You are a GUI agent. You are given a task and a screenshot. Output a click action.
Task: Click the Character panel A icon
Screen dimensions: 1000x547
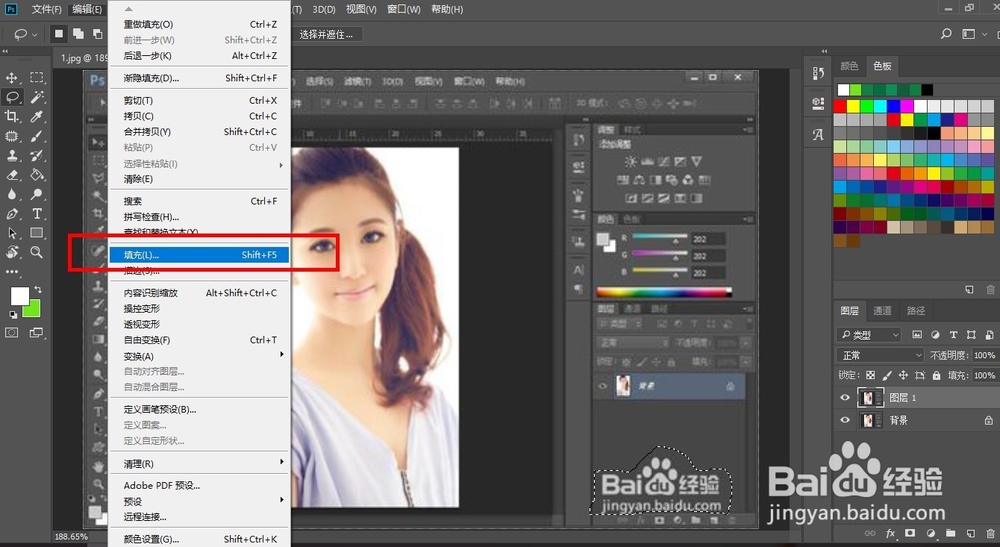click(x=818, y=135)
